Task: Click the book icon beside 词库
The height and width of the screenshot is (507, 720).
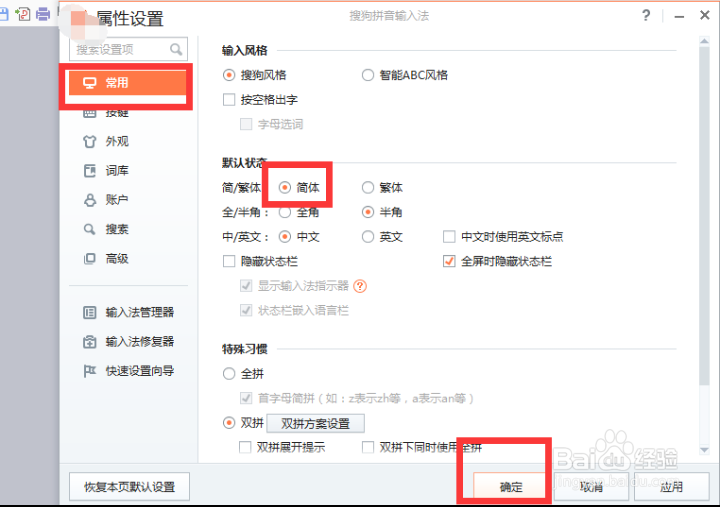Action: click(90, 171)
